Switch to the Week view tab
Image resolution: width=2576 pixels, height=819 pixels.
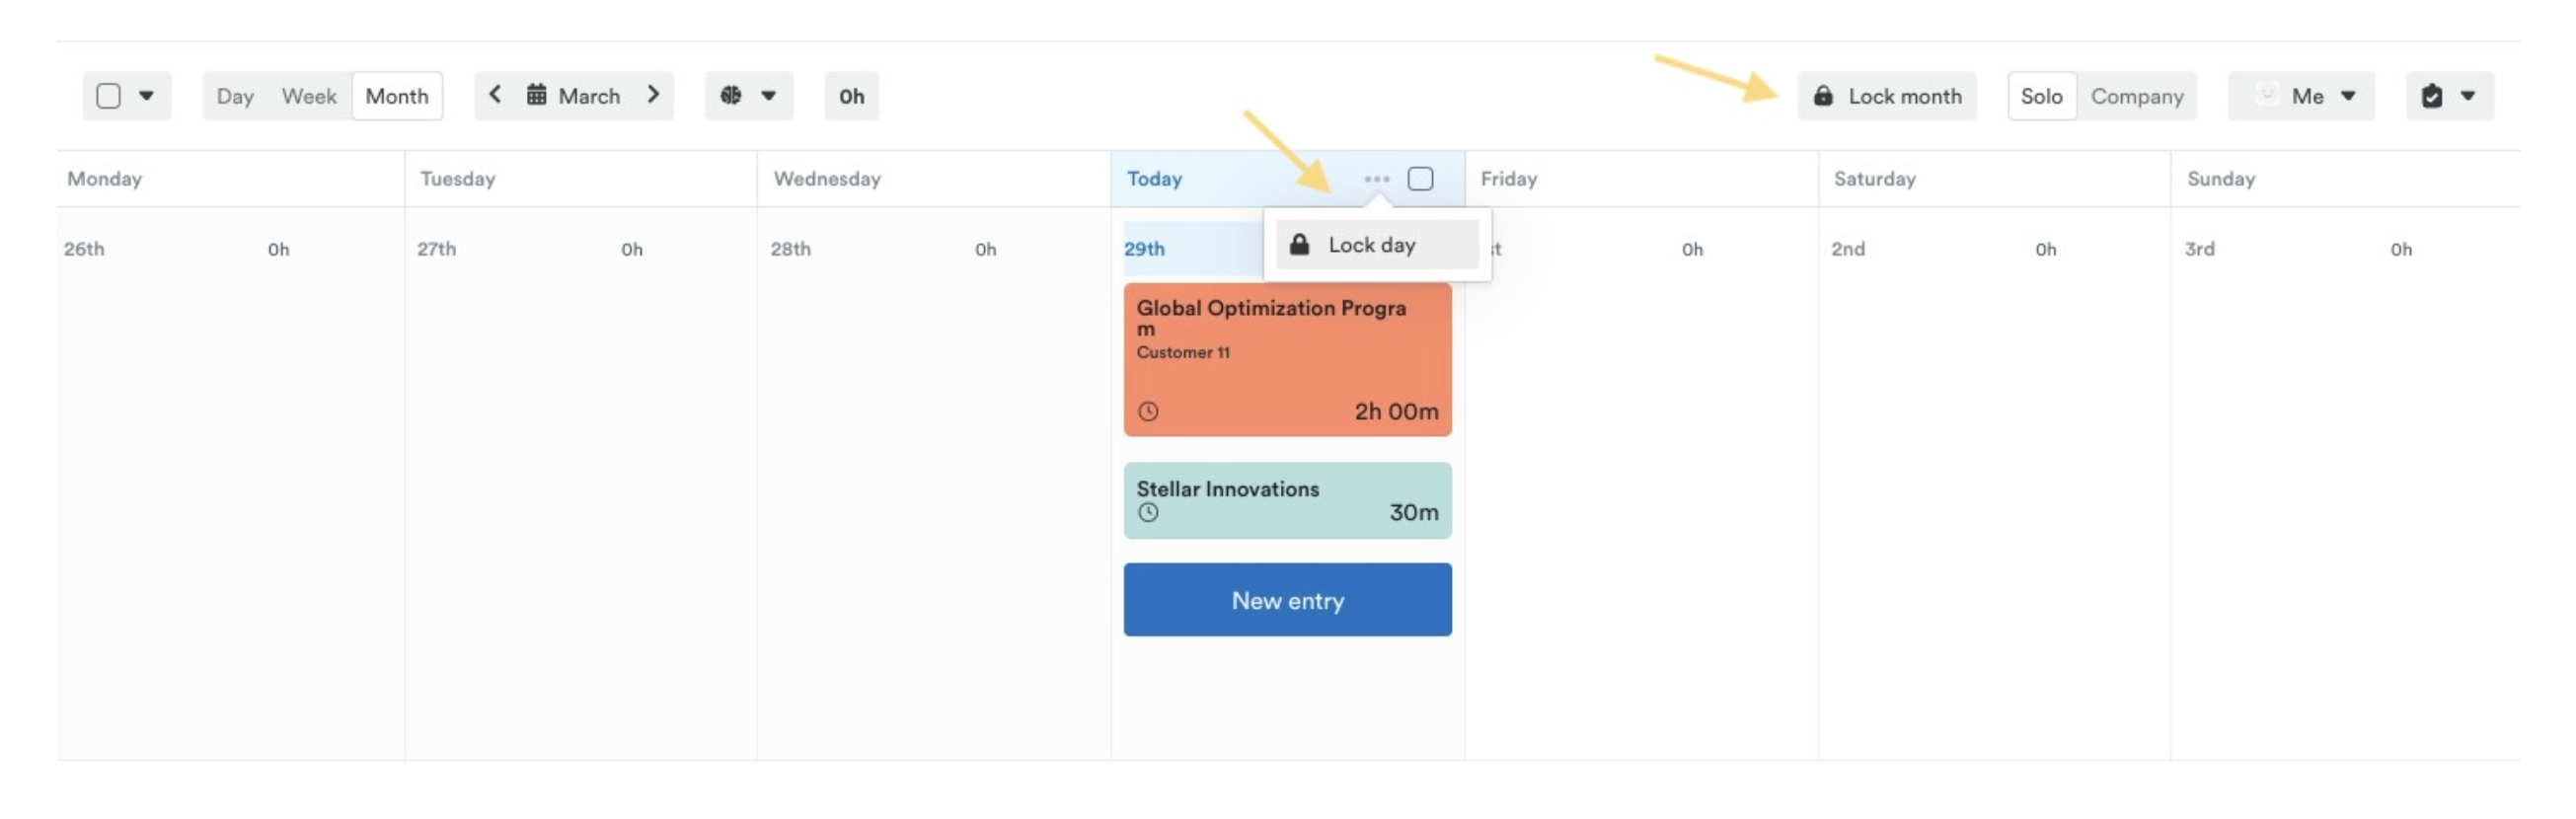(309, 96)
